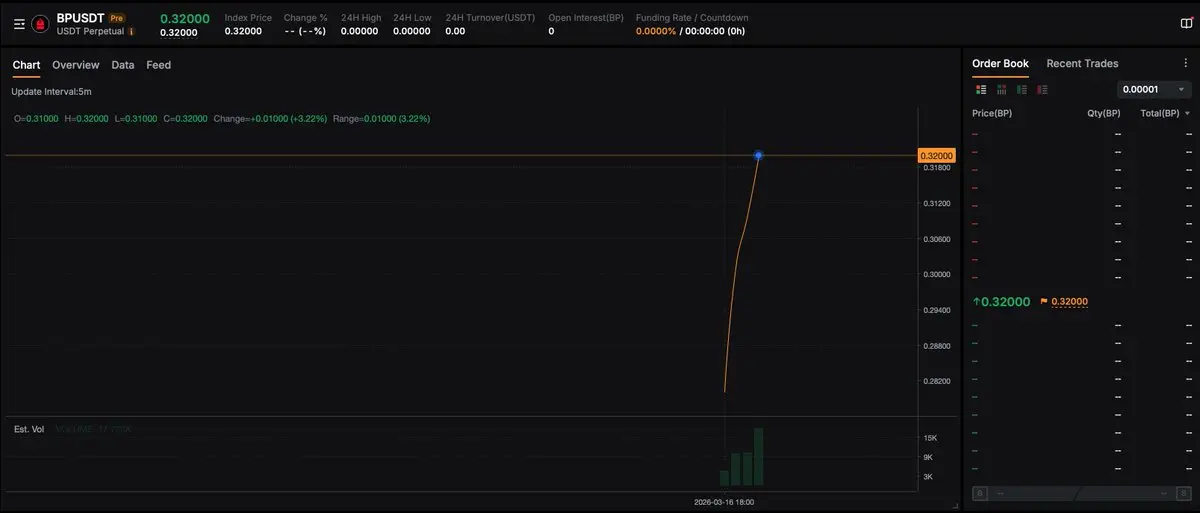
Task: Click the Est. Vol label
Action: (29, 429)
